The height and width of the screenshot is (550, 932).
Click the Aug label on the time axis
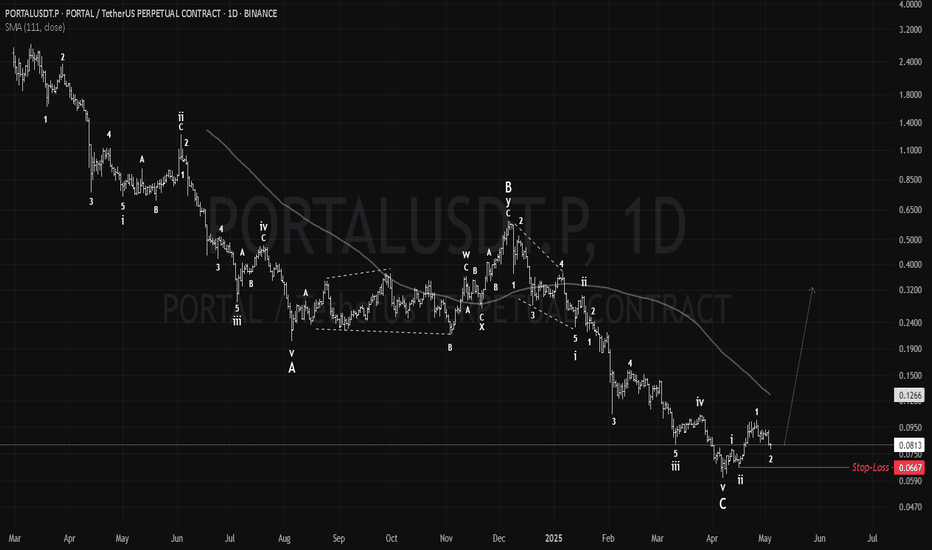(x=284, y=539)
